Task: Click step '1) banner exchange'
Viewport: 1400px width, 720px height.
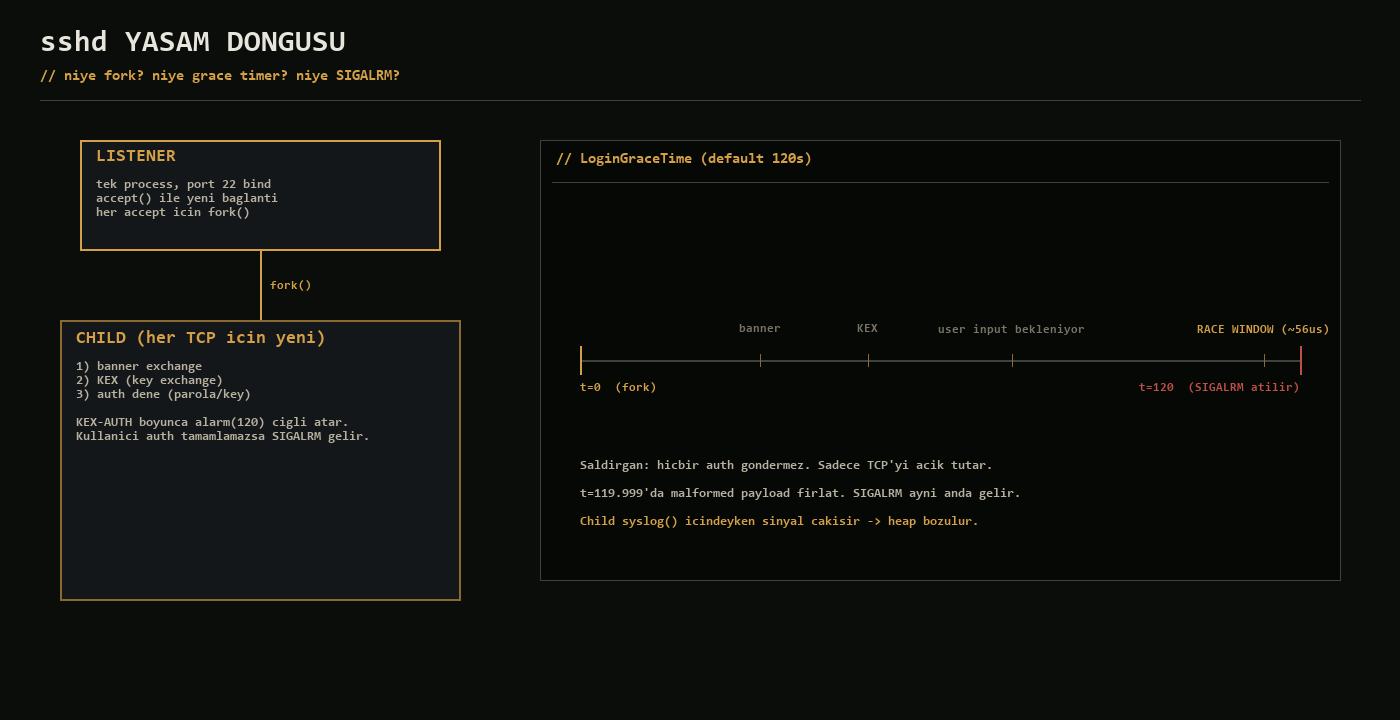Action: point(139,366)
